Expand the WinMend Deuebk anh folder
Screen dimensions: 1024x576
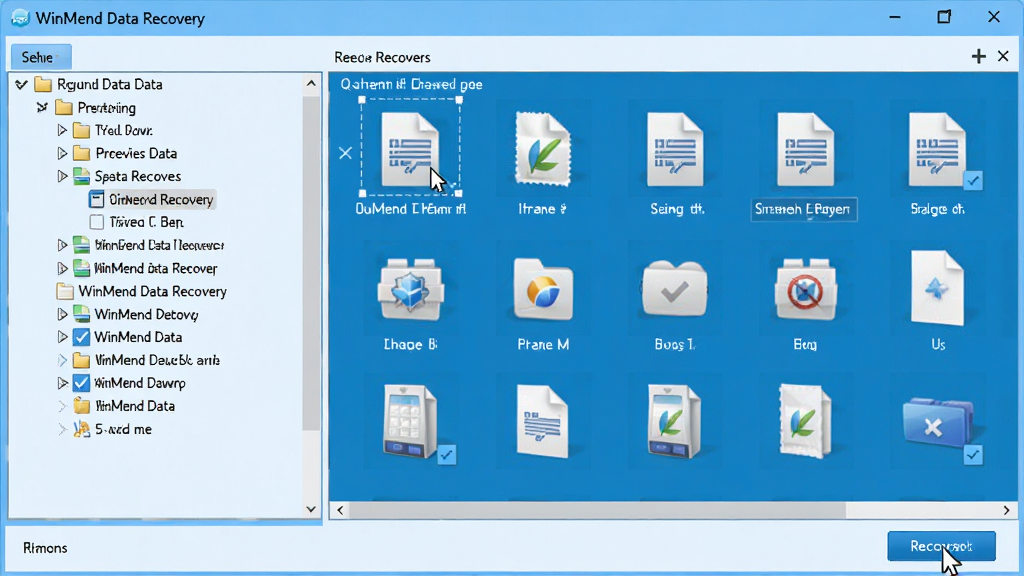tap(62, 360)
